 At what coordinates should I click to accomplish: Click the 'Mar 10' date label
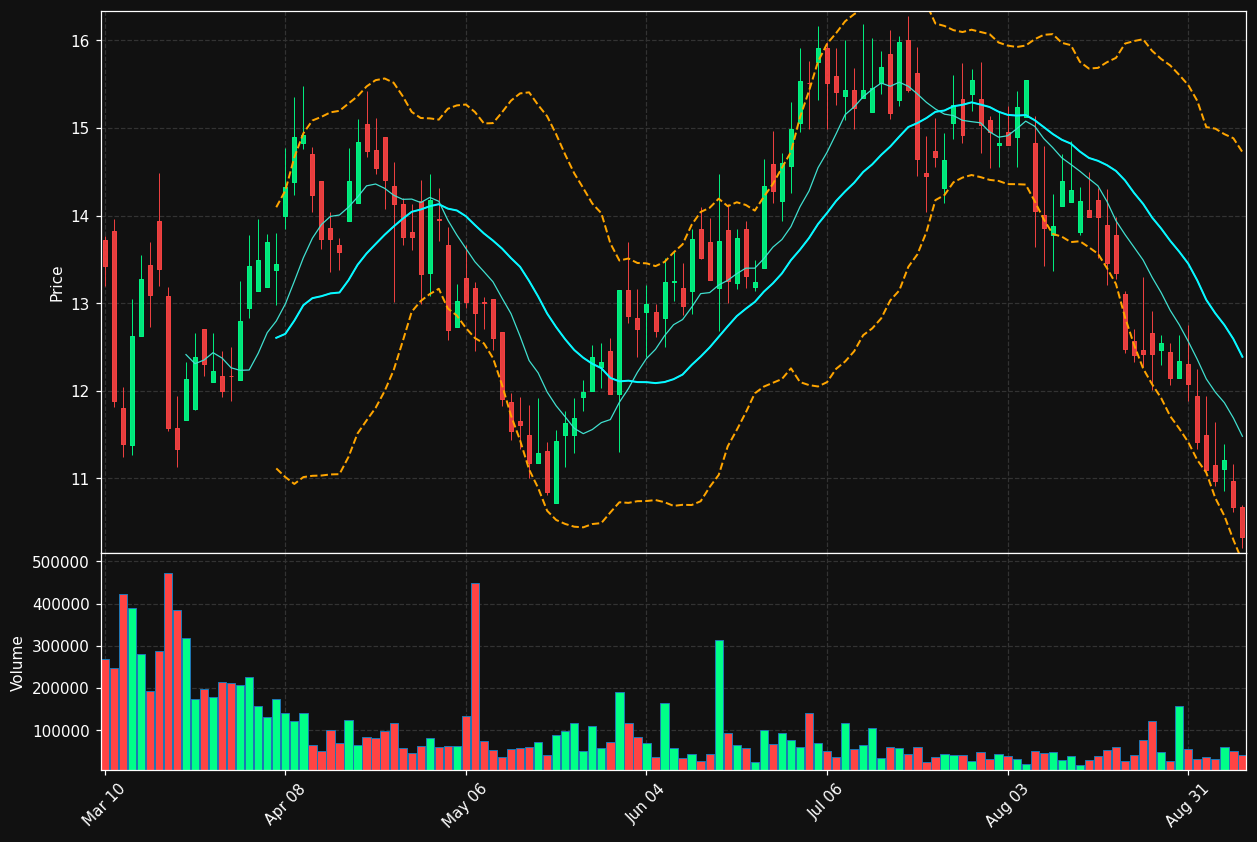(103, 803)
